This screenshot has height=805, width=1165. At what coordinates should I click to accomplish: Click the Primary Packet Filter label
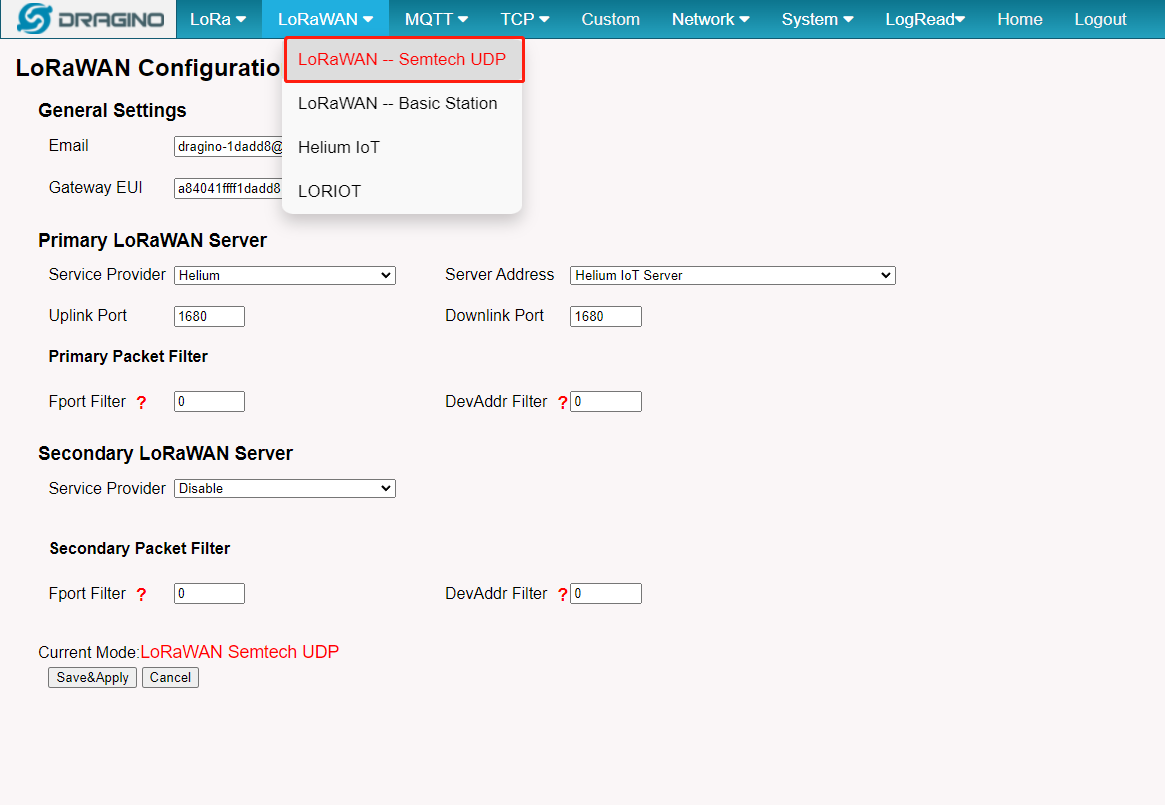(x=128, y=357)
